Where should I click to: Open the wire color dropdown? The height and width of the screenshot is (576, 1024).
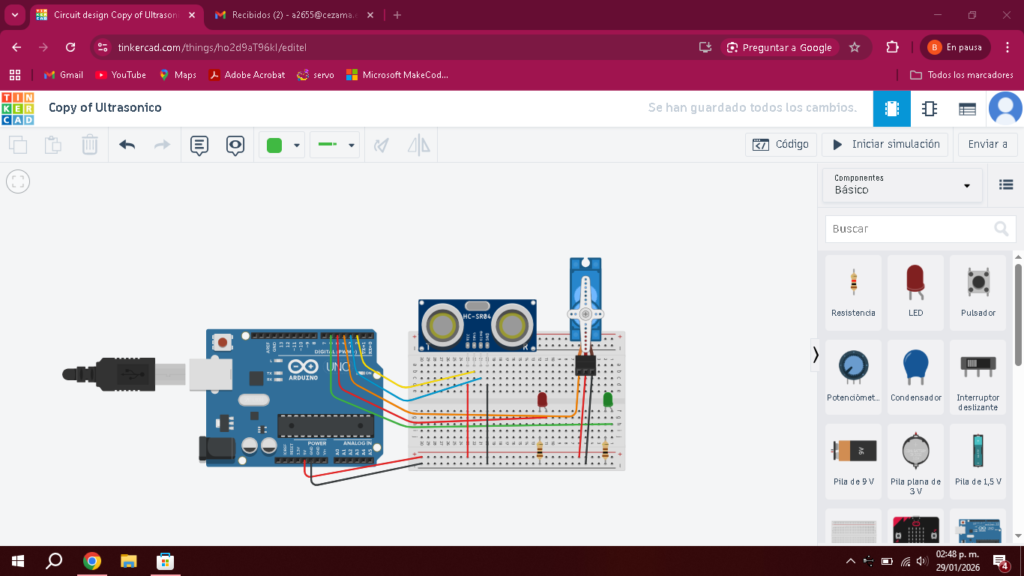tap(297, 146)
